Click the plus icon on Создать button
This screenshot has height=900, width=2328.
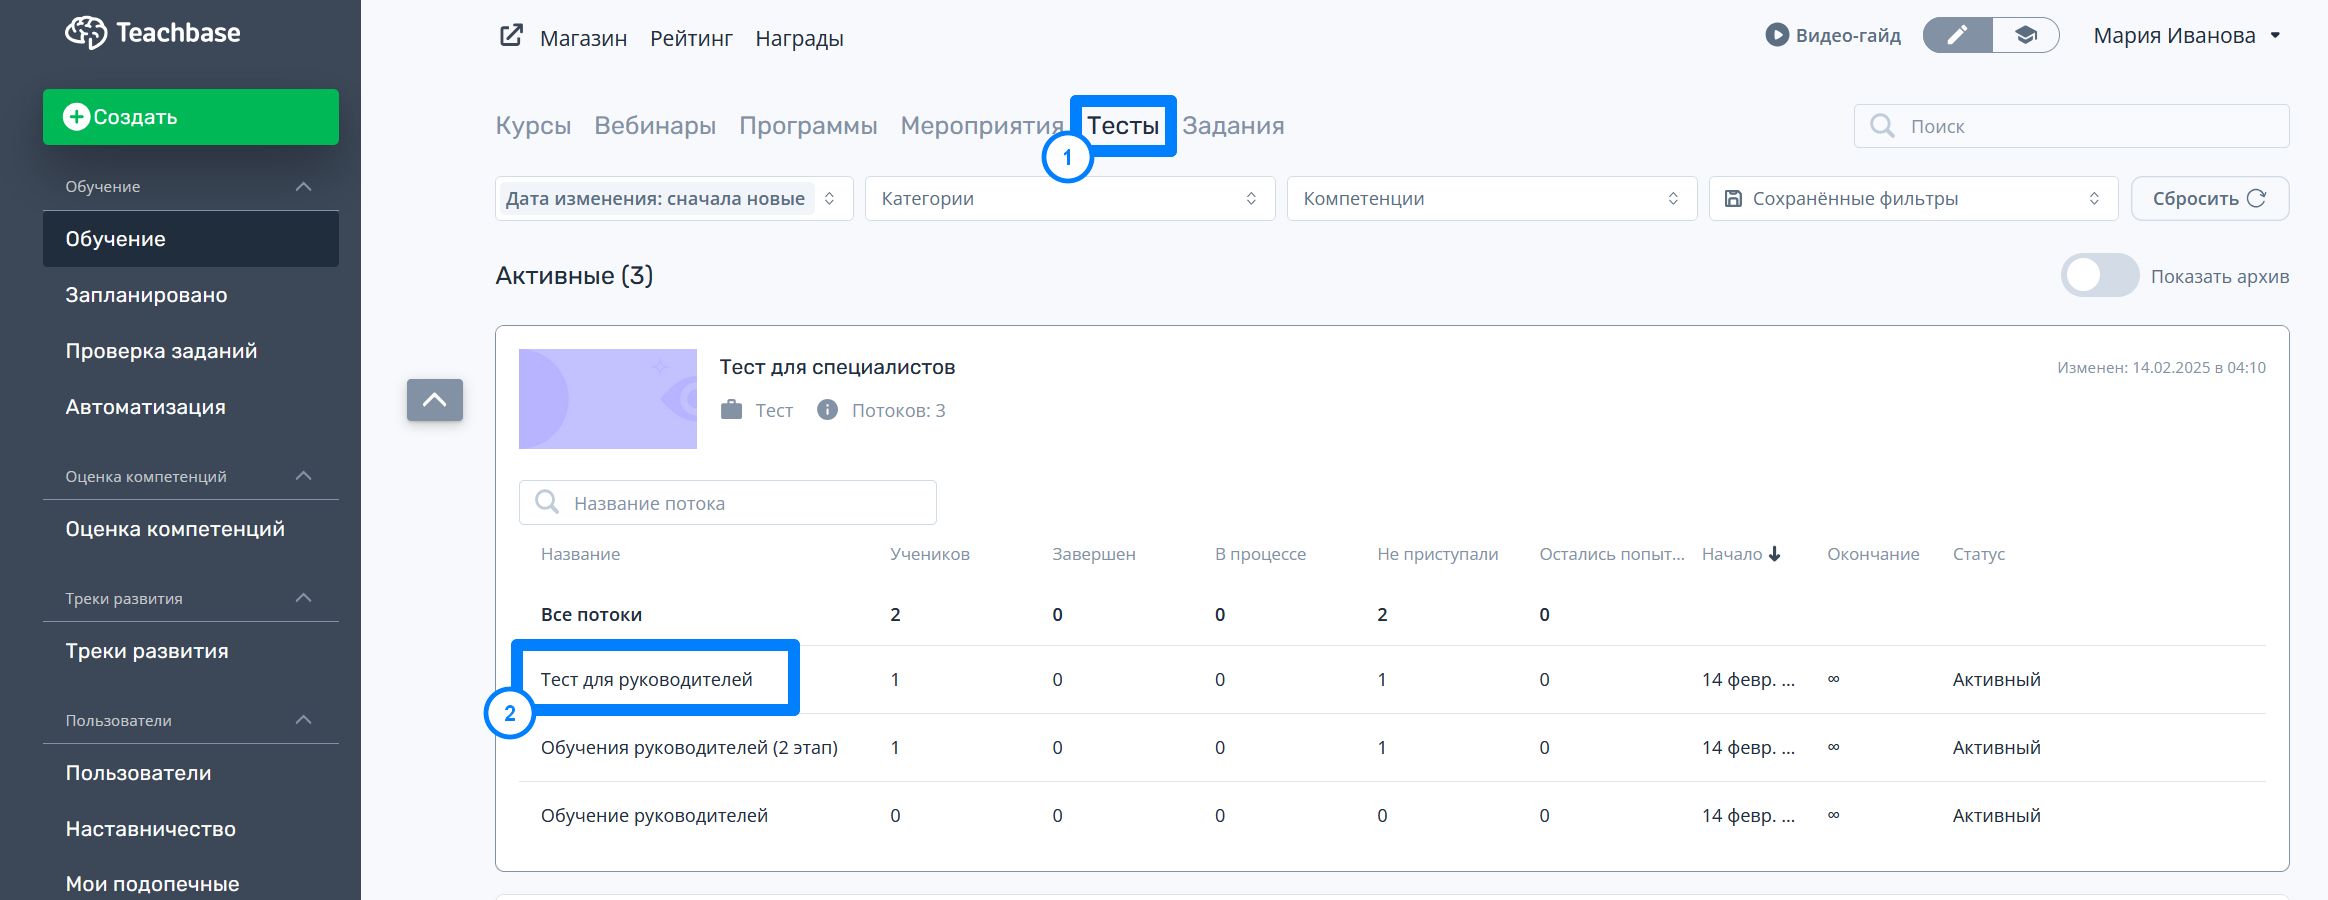pyautogui.click(x=76, y=117)
